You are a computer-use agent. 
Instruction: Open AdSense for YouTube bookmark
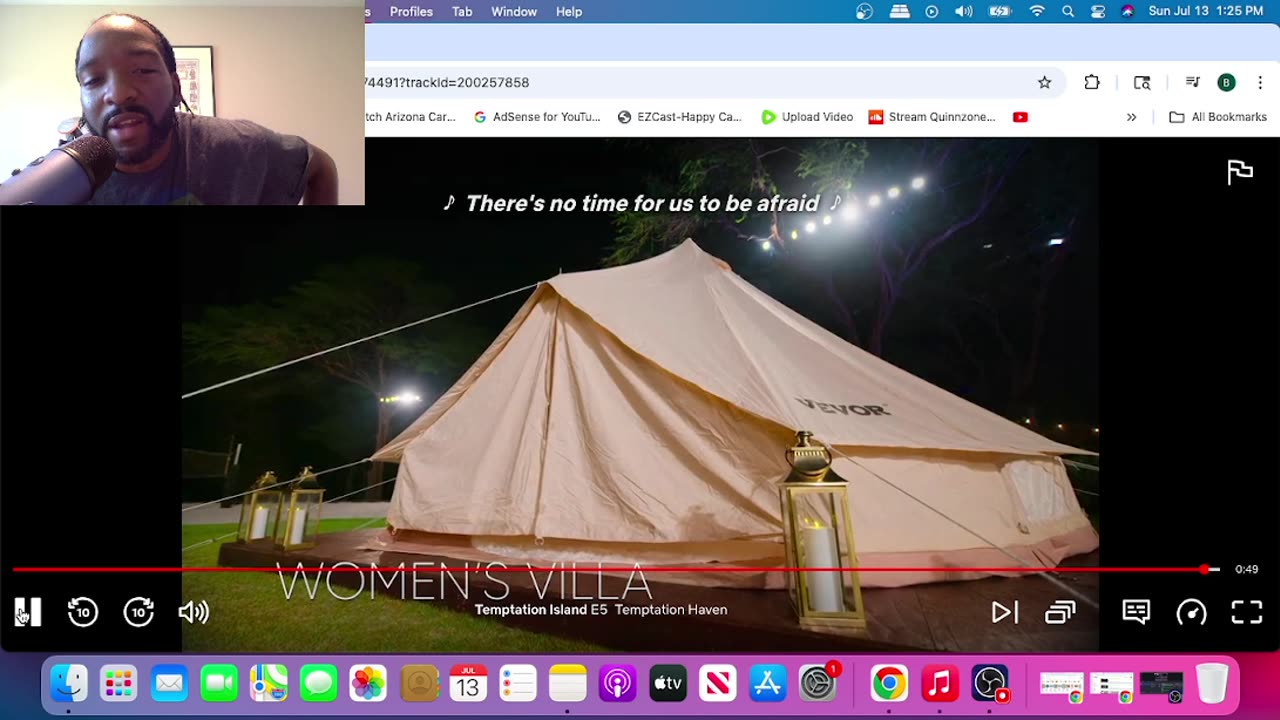537,117
